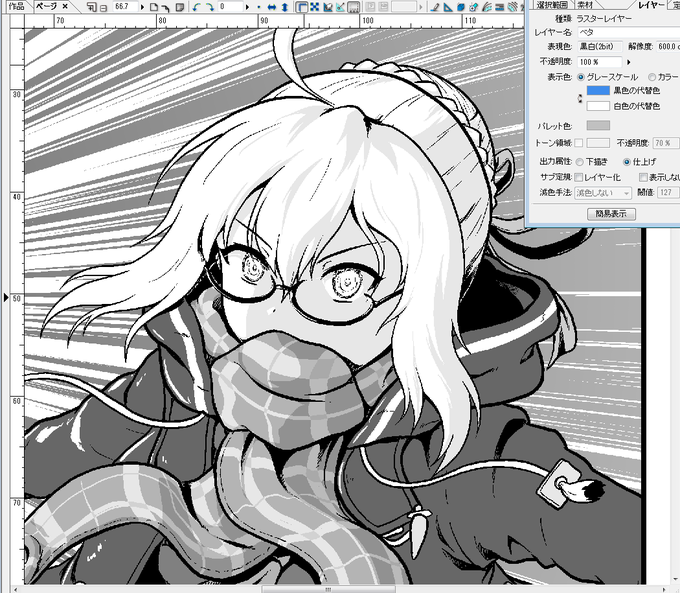This screenshot has height=593, width=680.
Task: Click the 解像度 600.0 field
Action: 668,46
